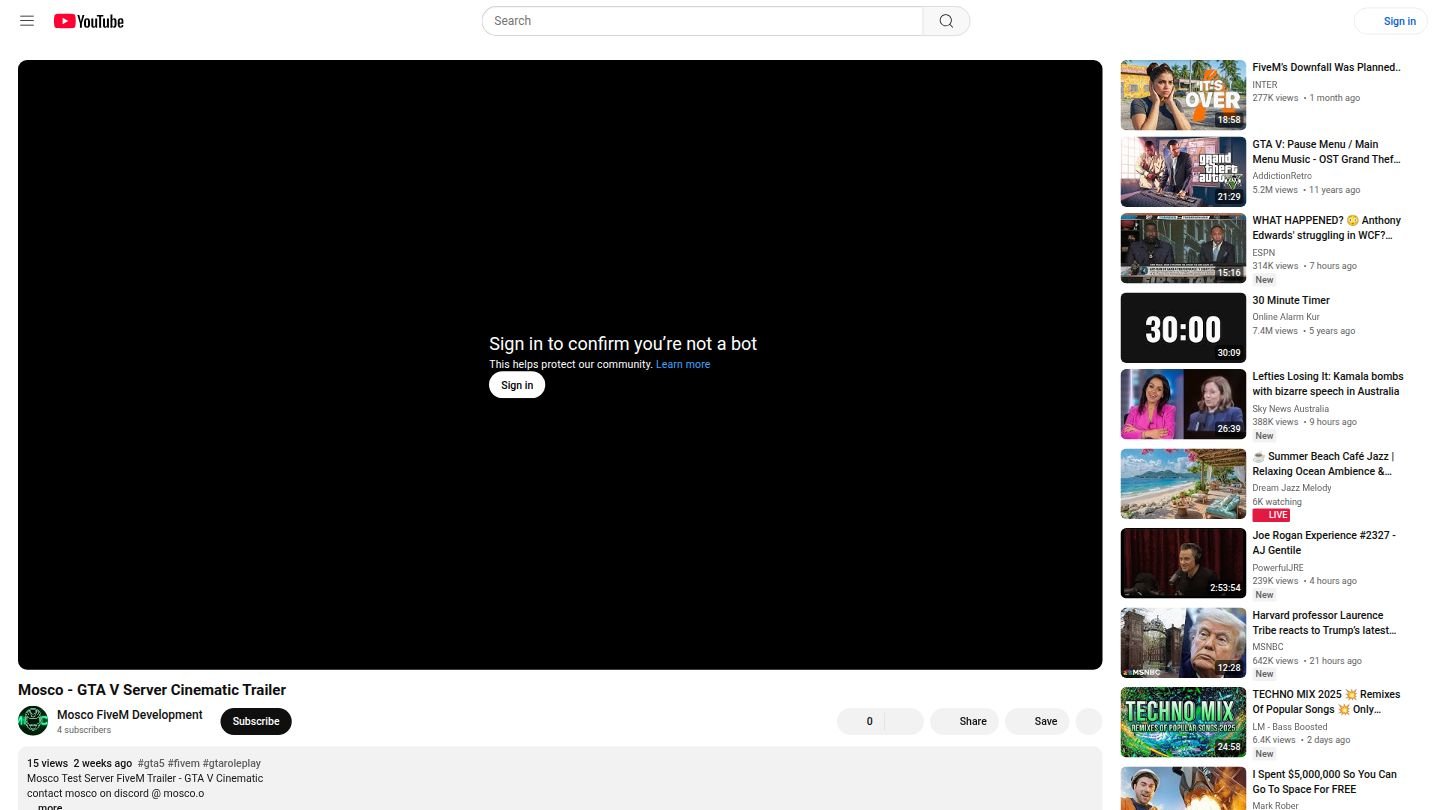
Task: Open the more actions button beside Save
Action: (1089, 721)
